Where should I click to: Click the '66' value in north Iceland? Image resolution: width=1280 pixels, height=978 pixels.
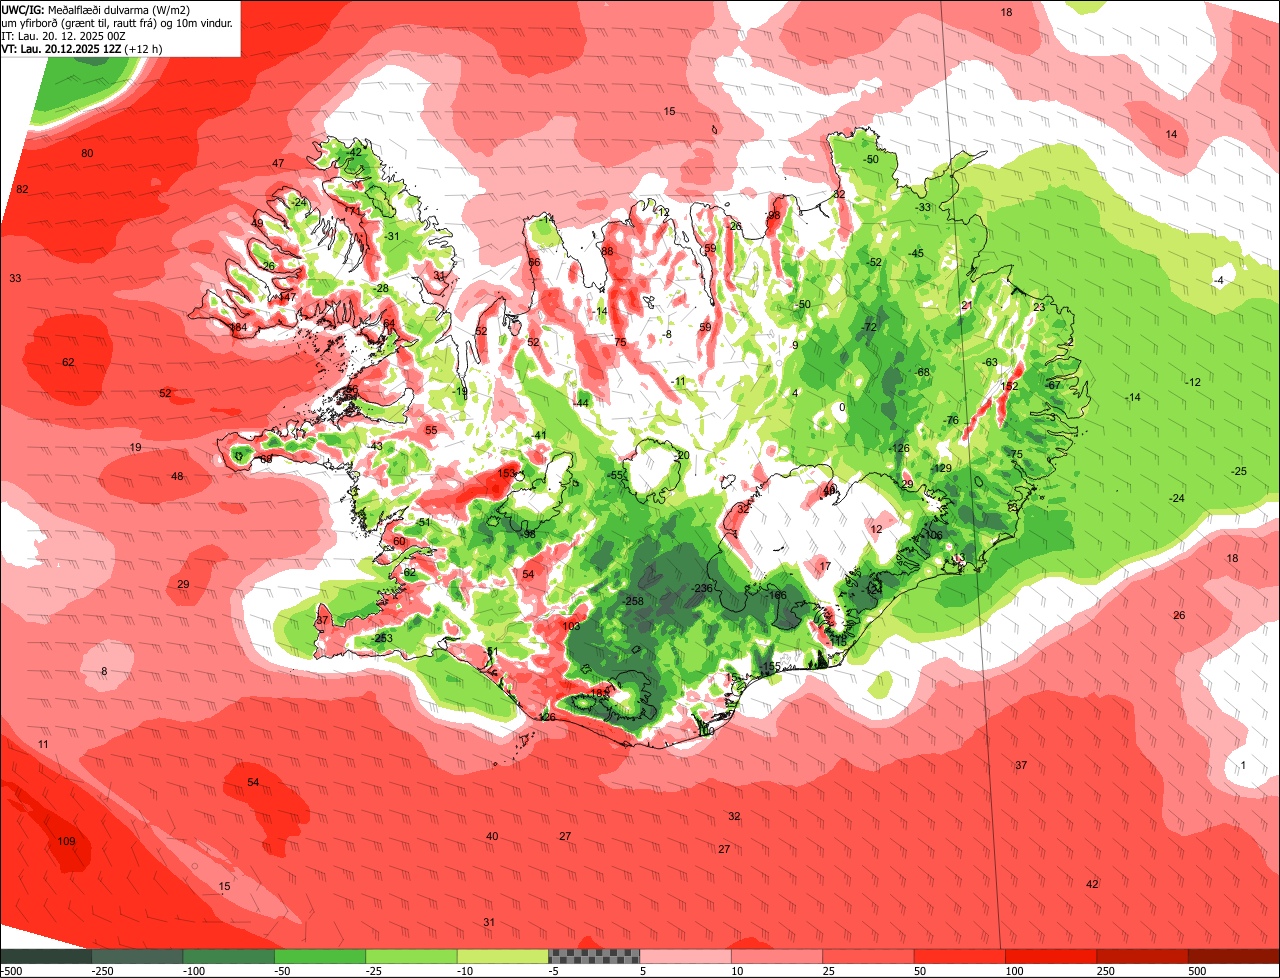534,262
